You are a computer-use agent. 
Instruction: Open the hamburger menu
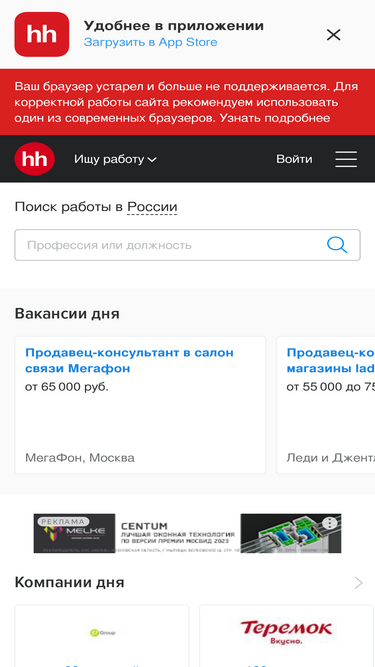(346, 159)
